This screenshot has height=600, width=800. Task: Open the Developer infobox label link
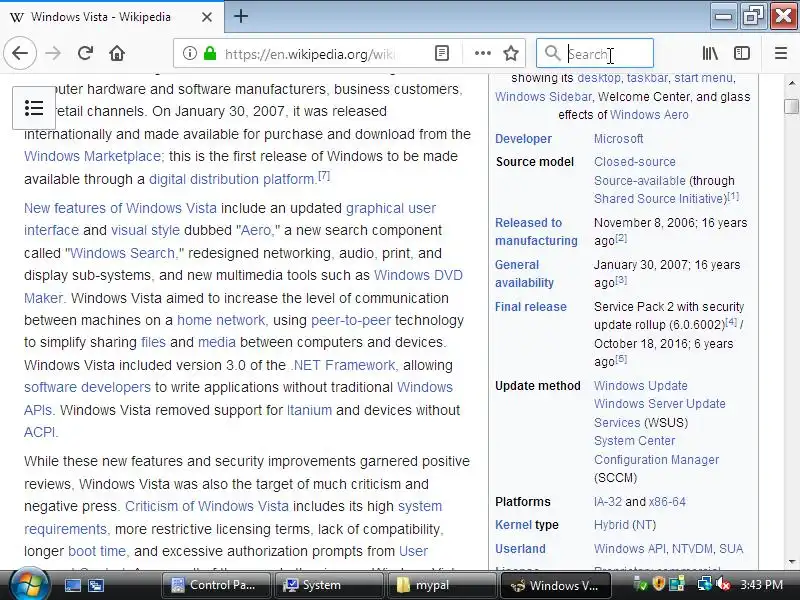coord(523,139)
